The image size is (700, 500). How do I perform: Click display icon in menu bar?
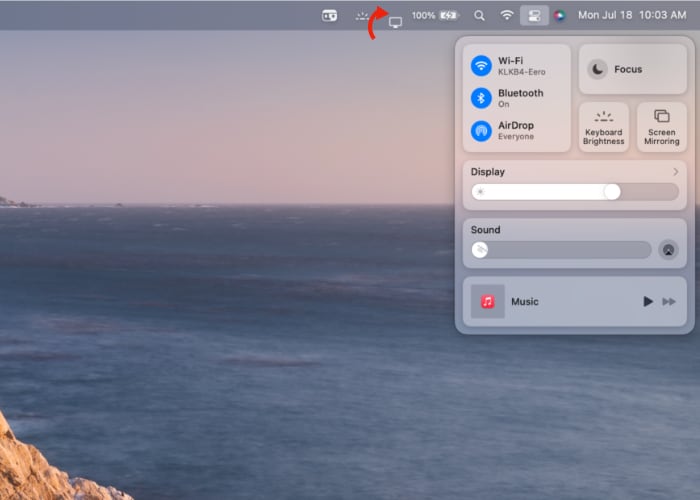pos(395,22)
